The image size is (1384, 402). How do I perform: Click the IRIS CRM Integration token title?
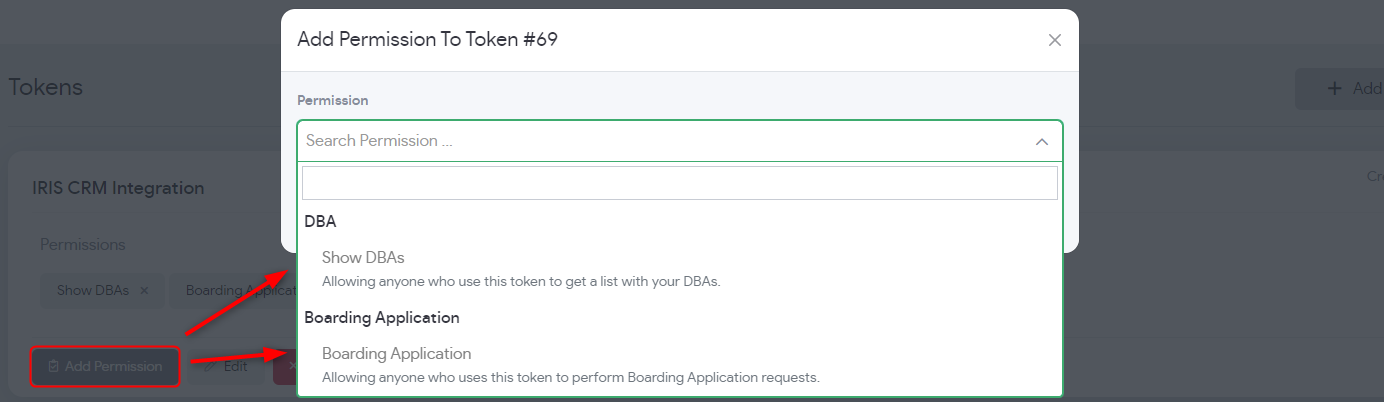coord(118,188)
